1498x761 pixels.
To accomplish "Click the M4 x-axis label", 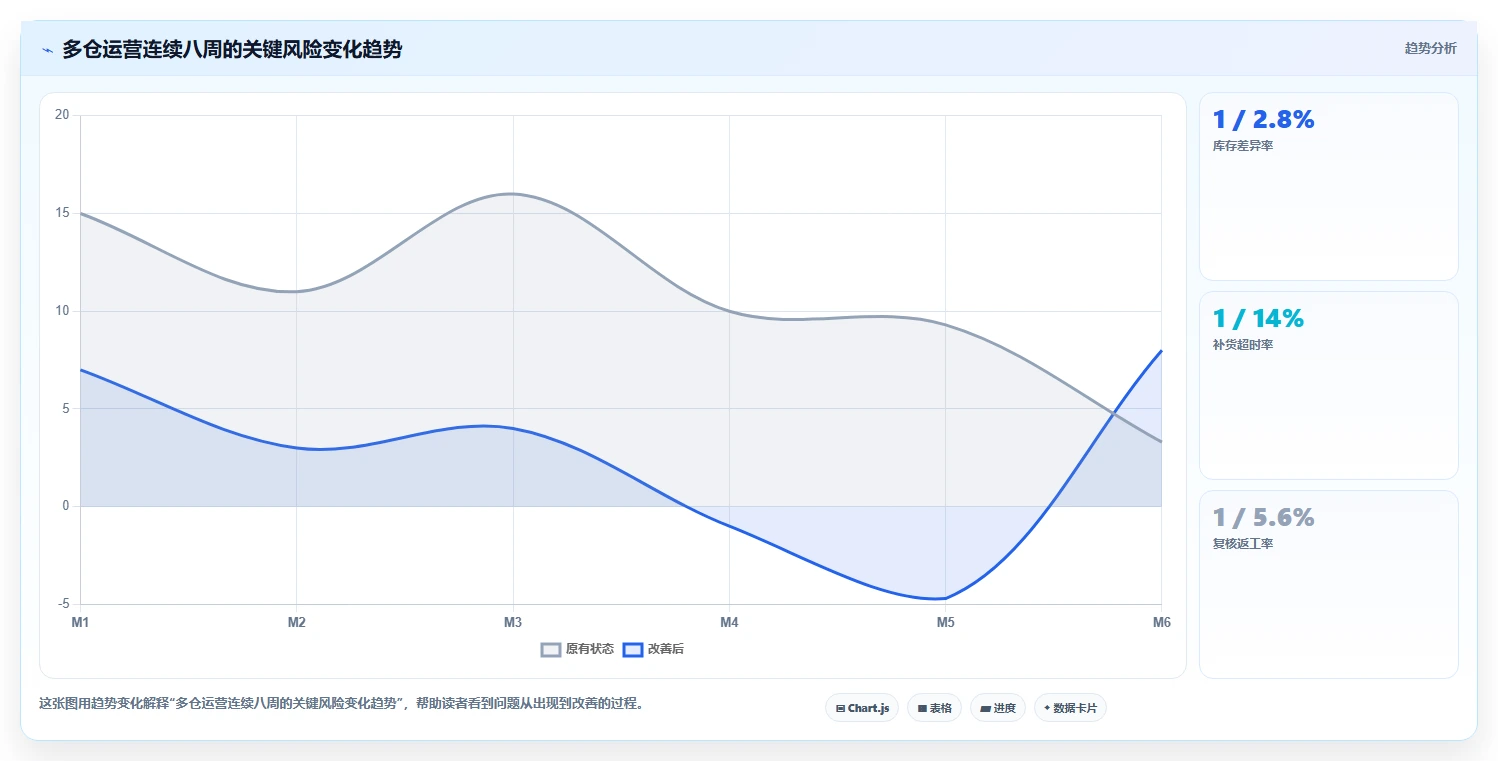I will (x=729, y=622).
